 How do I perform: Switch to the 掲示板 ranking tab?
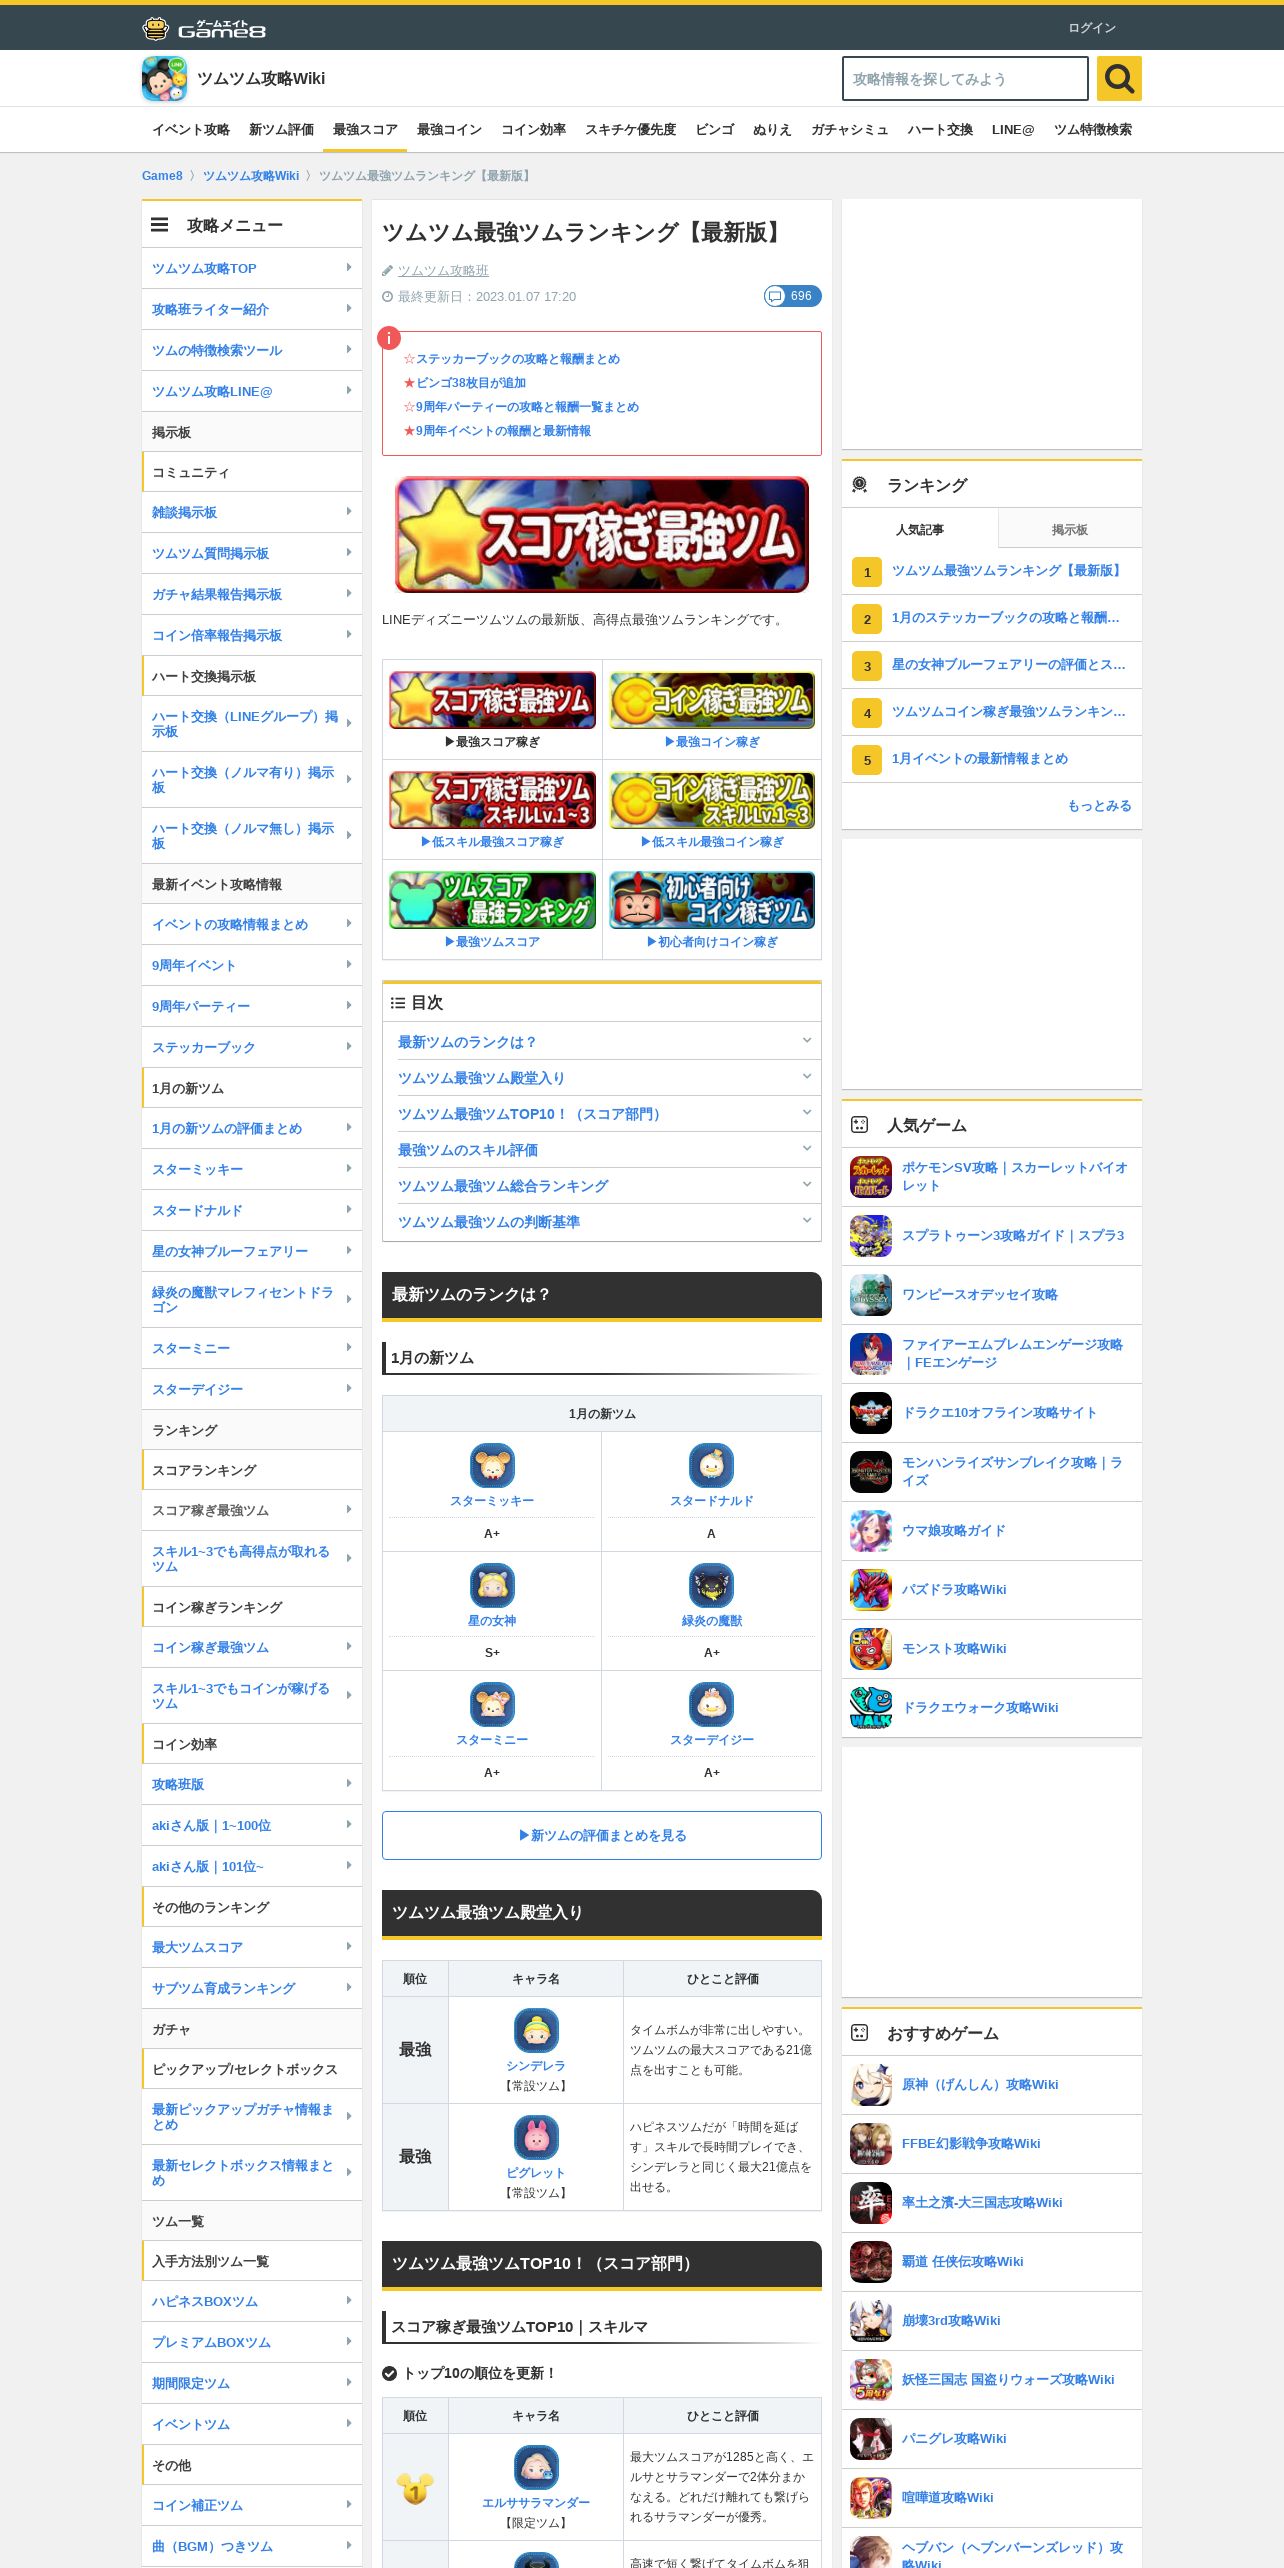point(1069,529)
